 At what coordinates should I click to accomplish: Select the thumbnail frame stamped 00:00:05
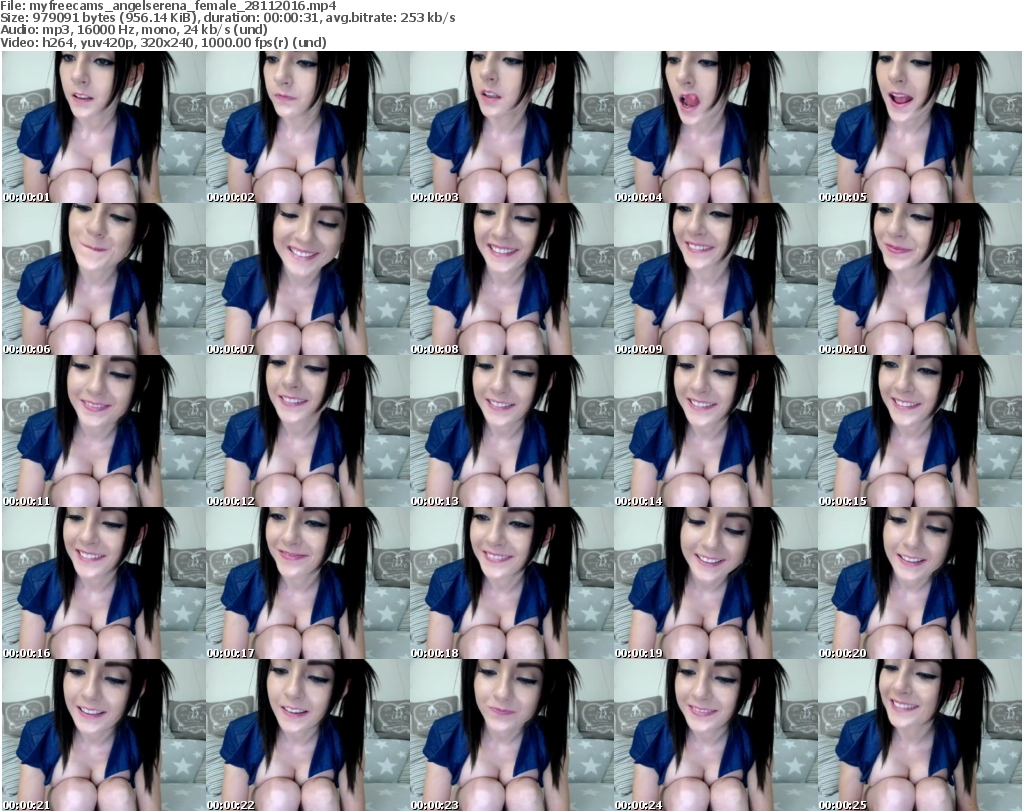click(x=920, y=127)
